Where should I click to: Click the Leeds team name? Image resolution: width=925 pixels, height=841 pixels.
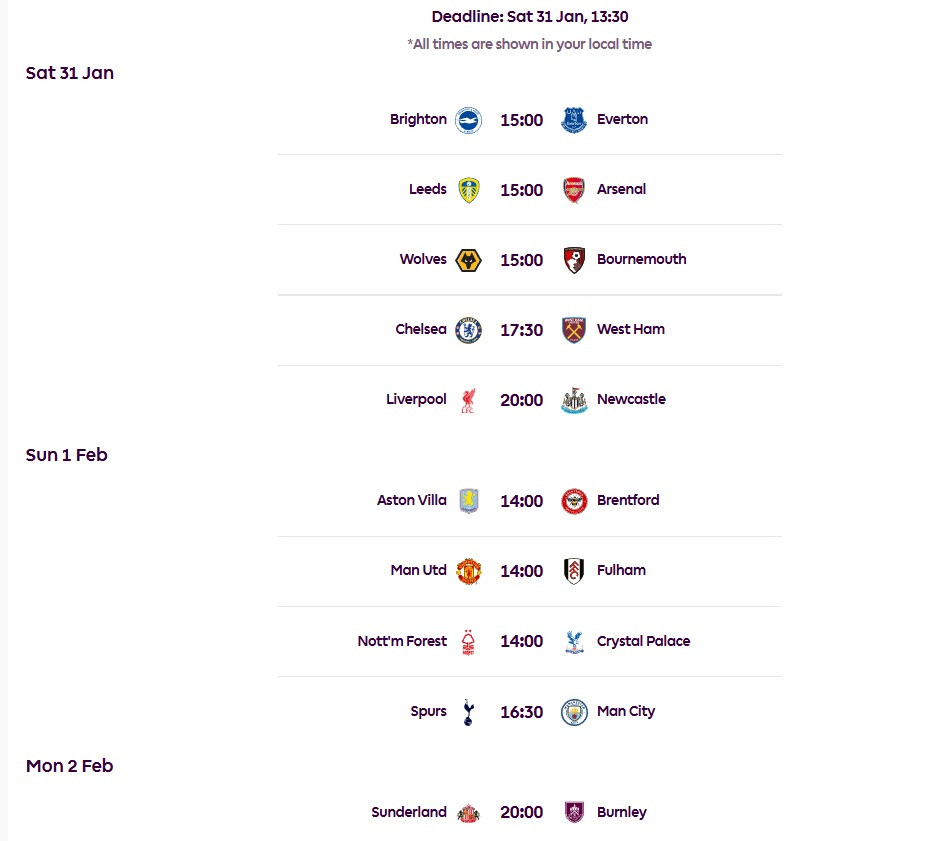coord(428,189)
